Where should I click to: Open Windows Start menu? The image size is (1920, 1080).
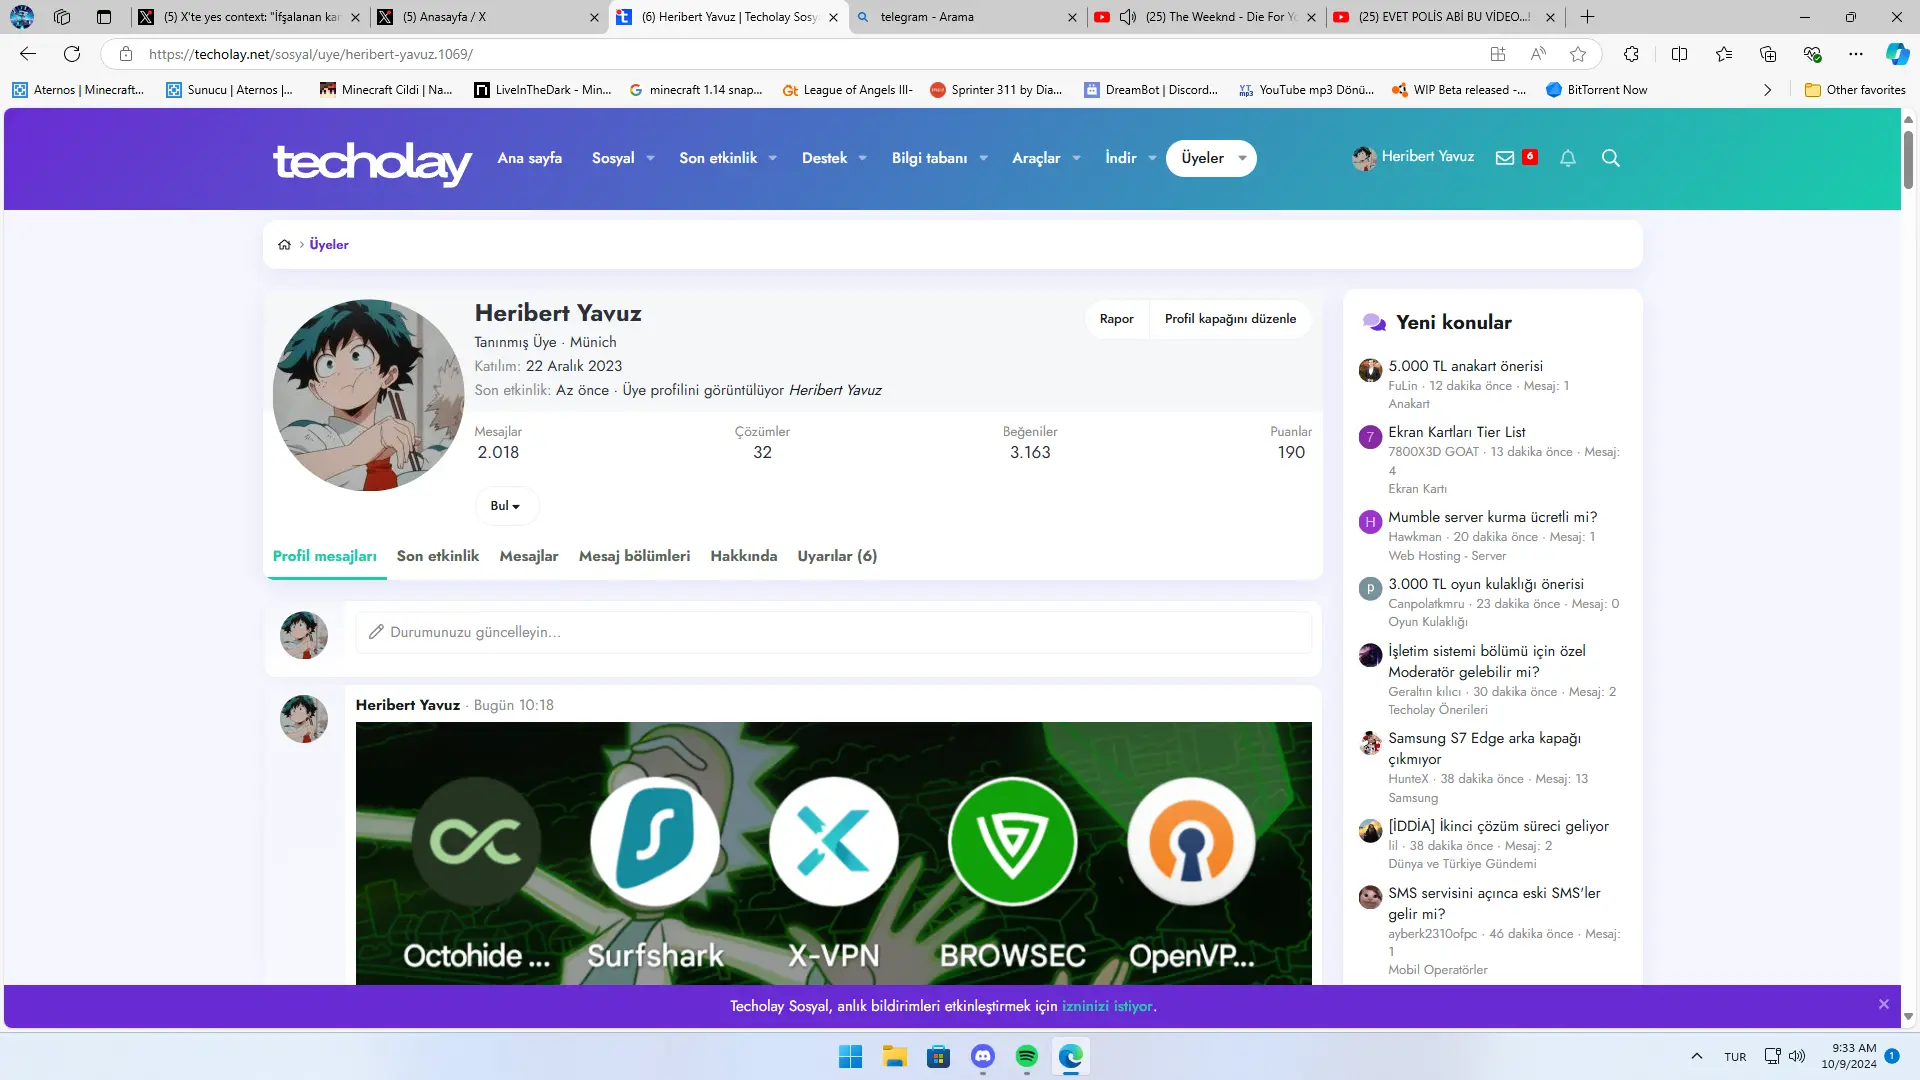(851, 1056)
